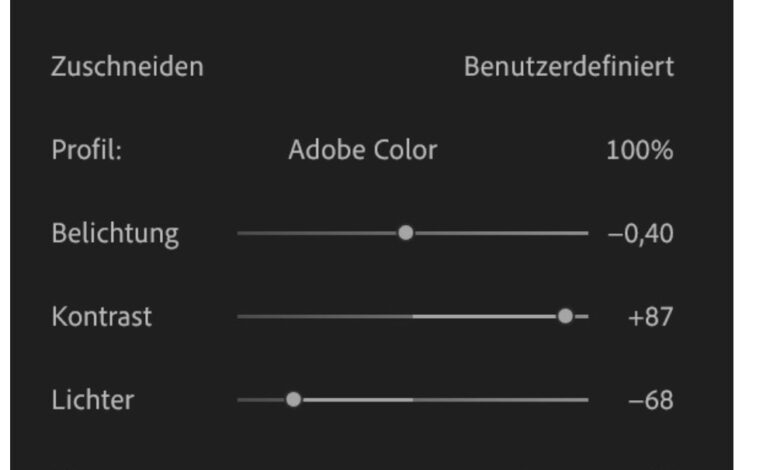Image resolution: width=780 pixels, height=470 pixels.
Task: Click the Lichter label
Action: 92,400
